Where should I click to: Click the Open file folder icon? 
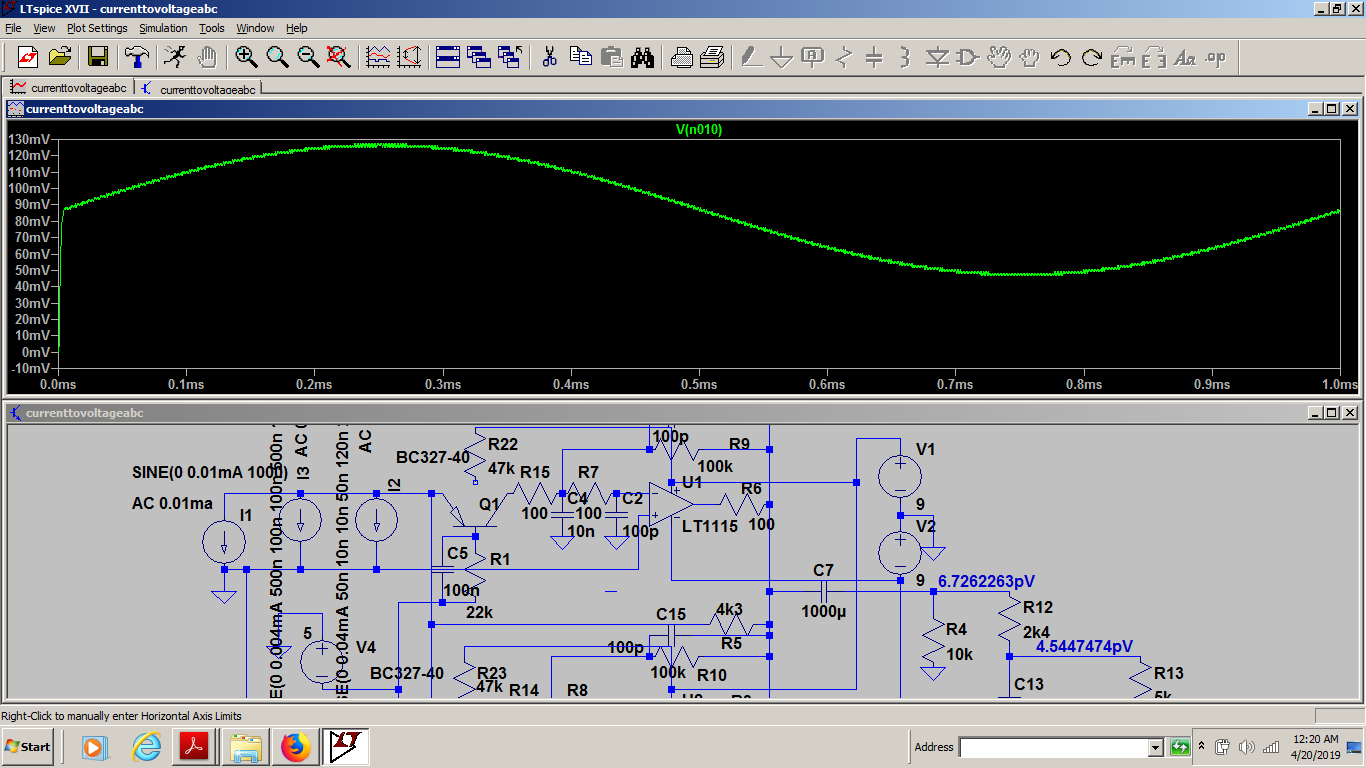click(59, 57)
